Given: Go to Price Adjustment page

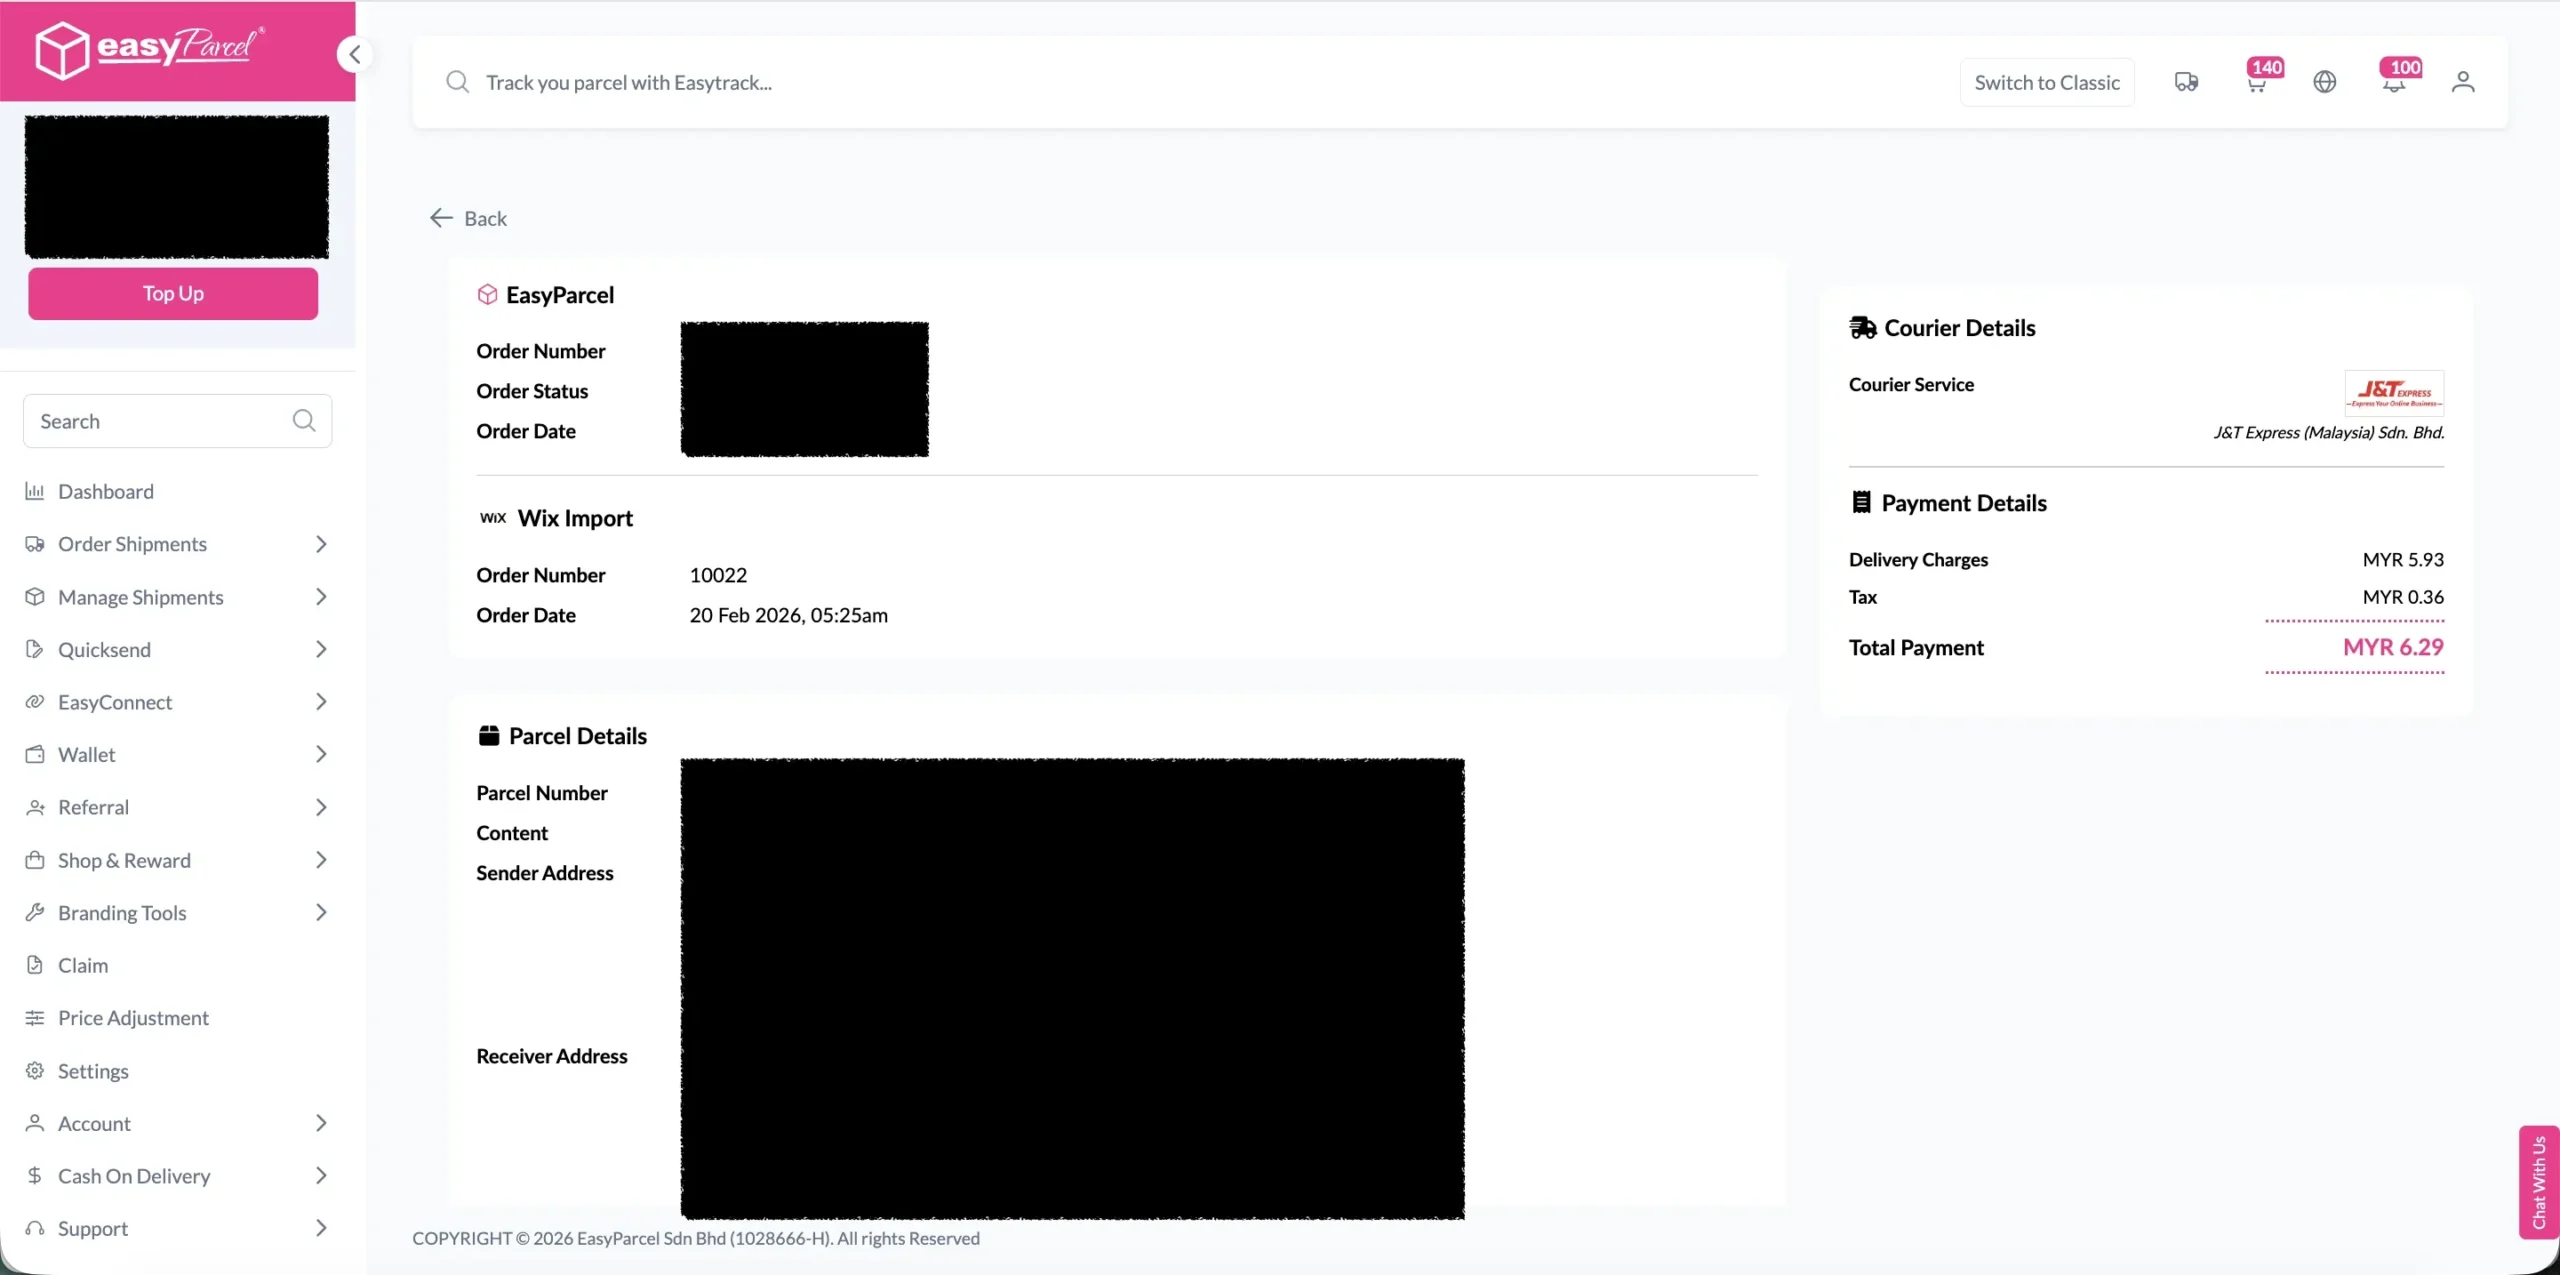Looking at the screenshot, I should (x=133, y=1018).
